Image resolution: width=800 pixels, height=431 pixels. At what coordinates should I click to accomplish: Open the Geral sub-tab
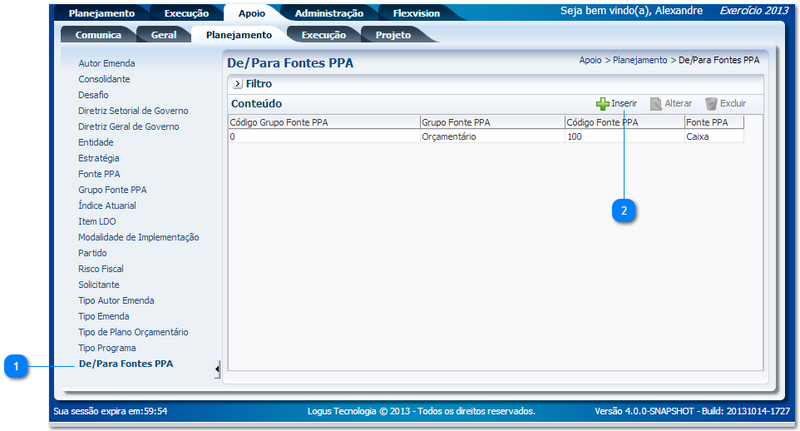click(163, 35)
